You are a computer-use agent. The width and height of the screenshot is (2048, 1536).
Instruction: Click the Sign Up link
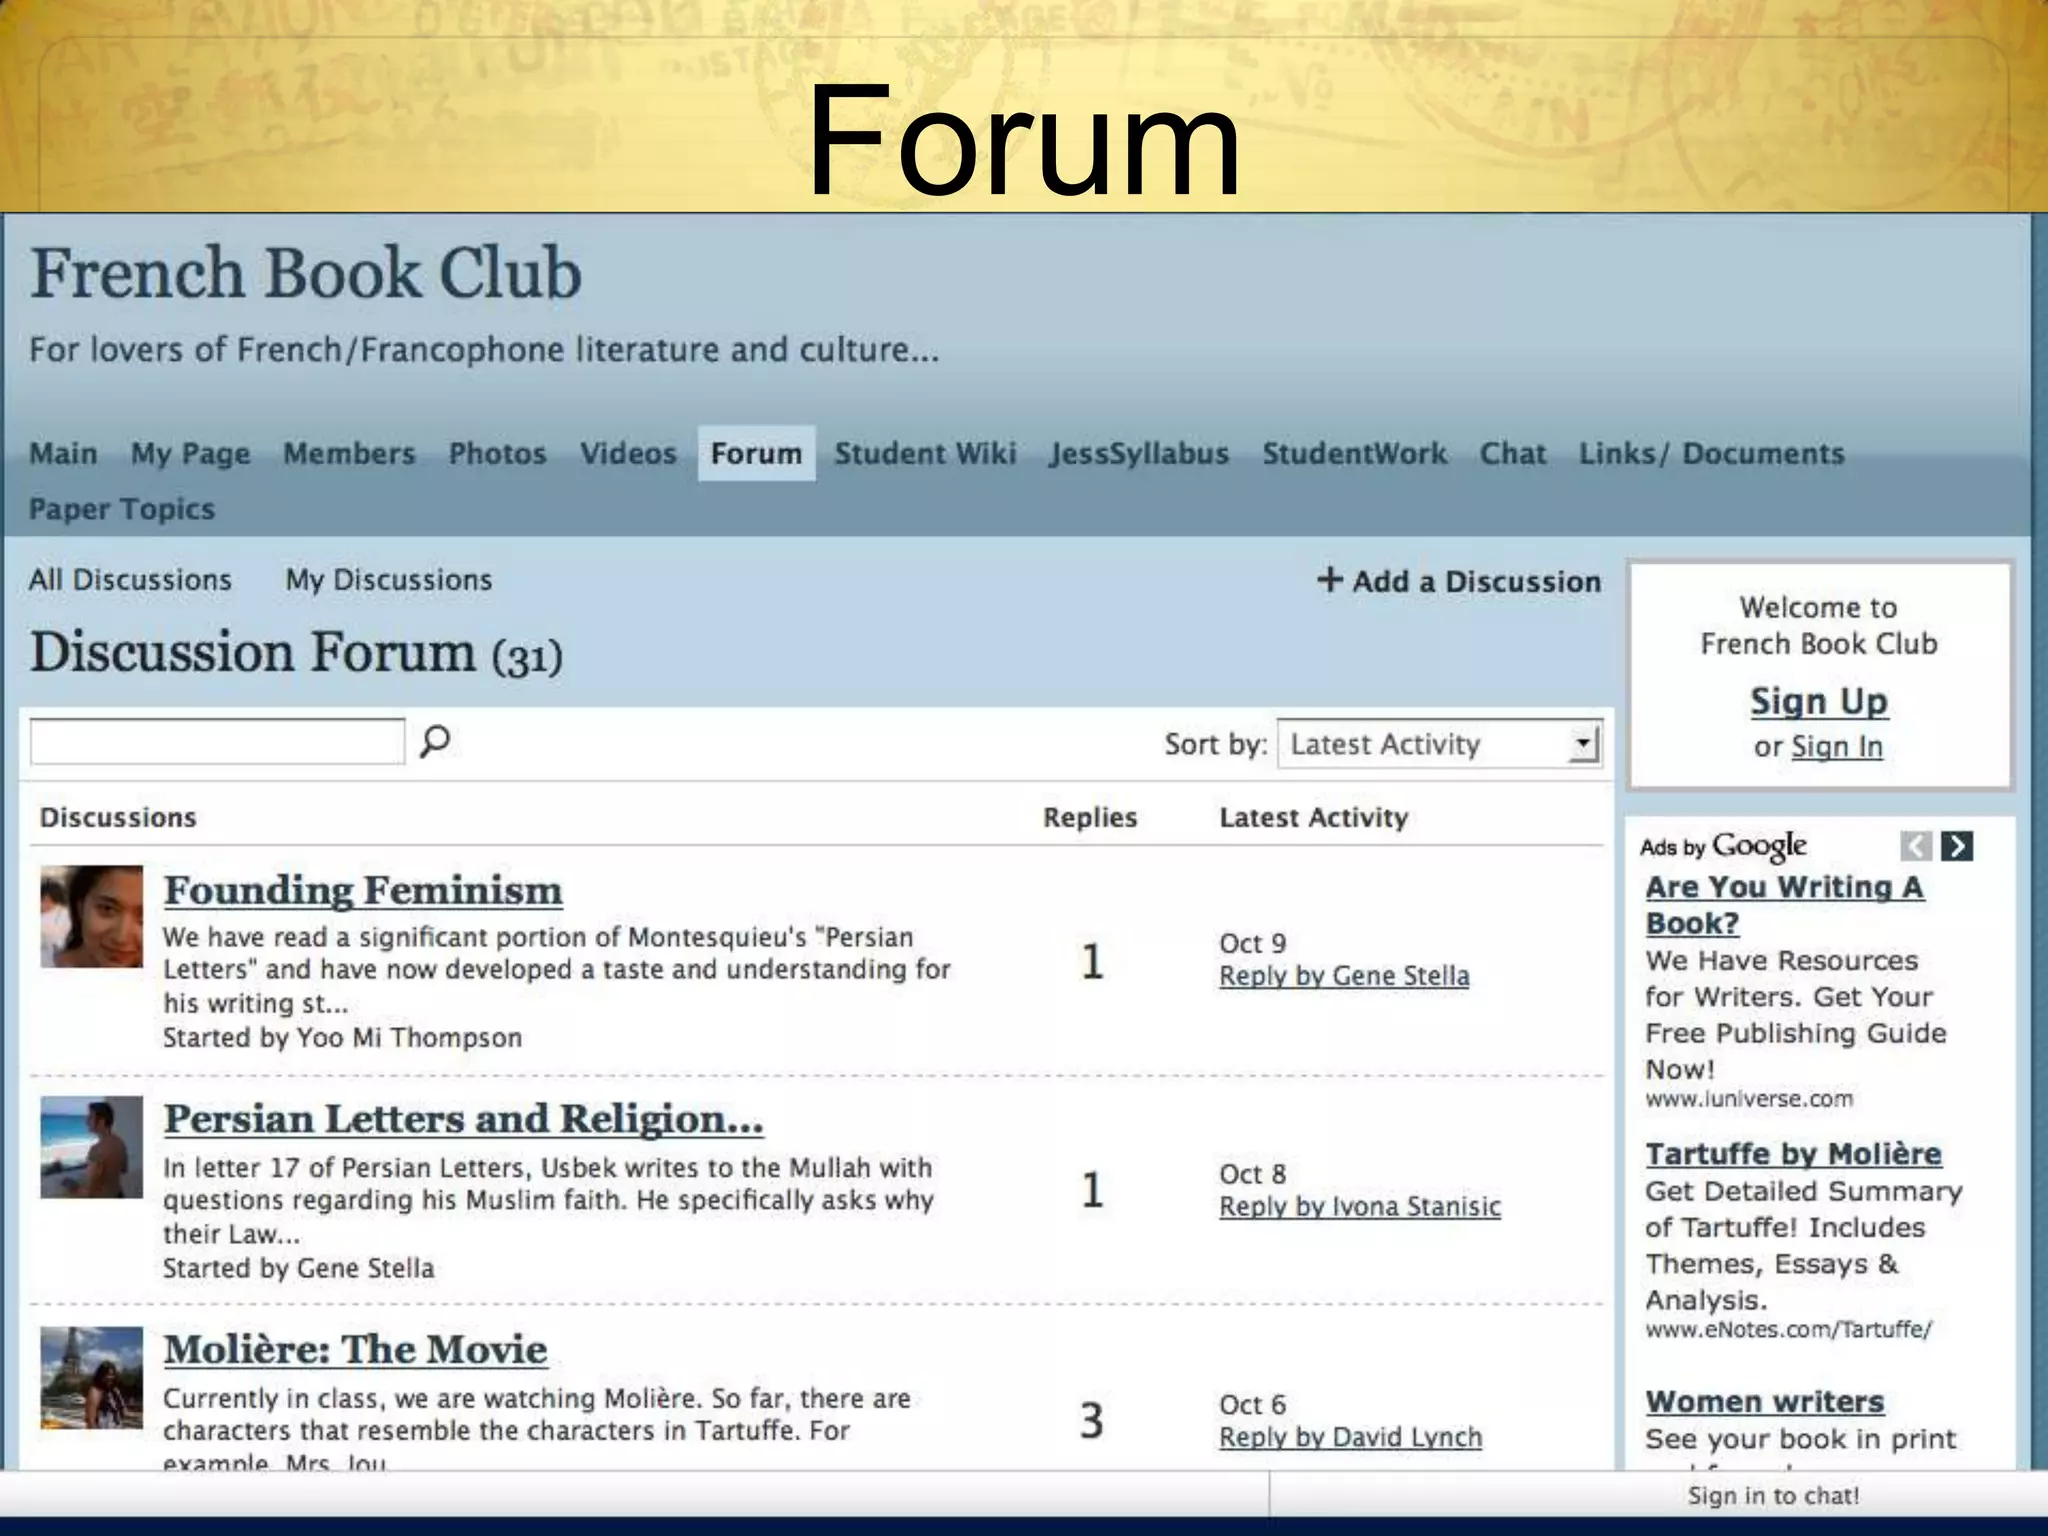click(1818, 701)
